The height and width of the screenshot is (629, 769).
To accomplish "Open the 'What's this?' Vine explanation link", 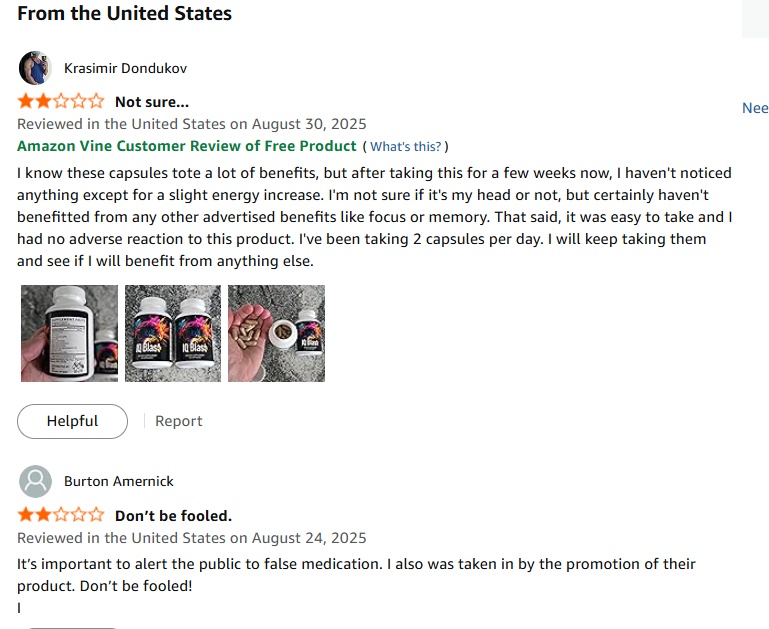I will click(405, 147).
